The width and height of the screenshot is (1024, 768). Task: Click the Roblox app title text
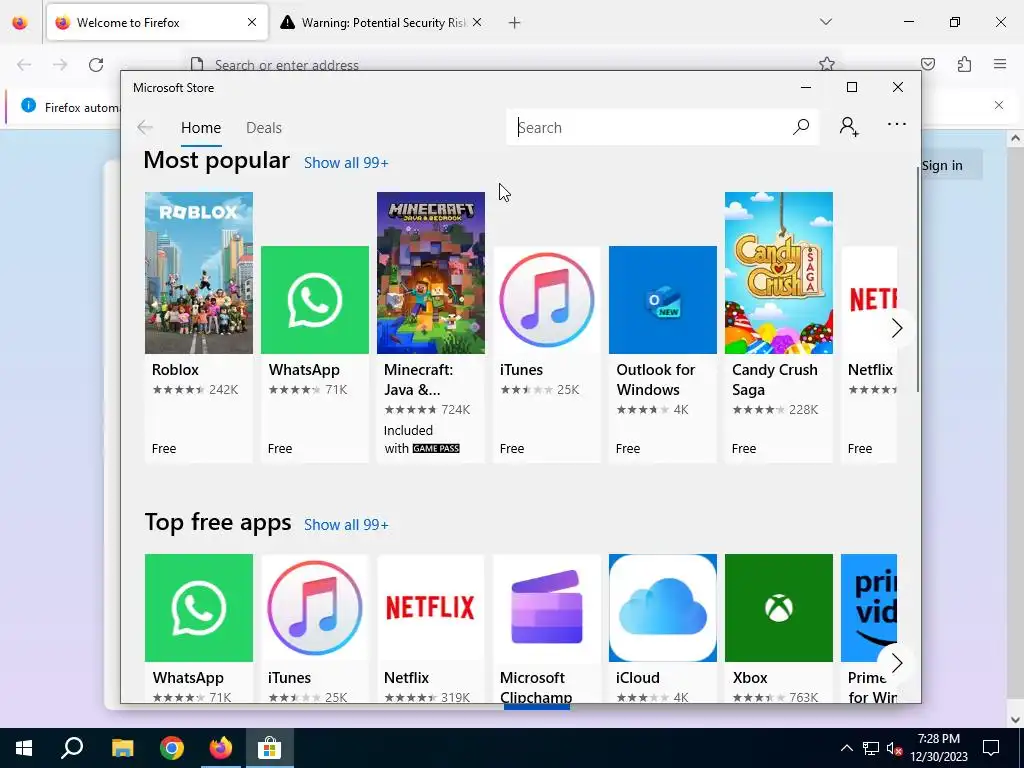175,370
